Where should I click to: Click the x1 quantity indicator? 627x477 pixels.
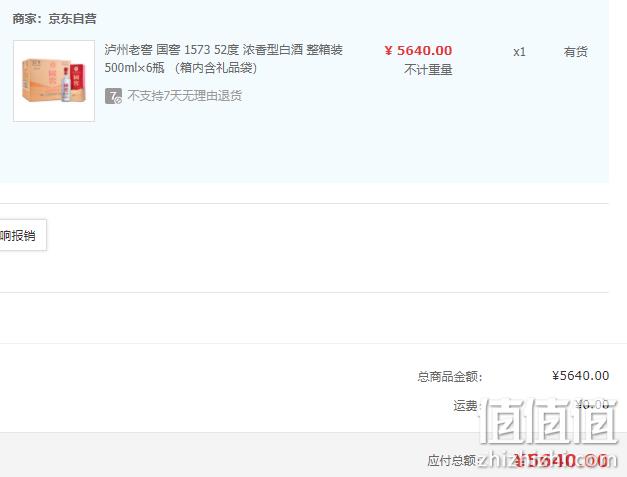point(519,52)
